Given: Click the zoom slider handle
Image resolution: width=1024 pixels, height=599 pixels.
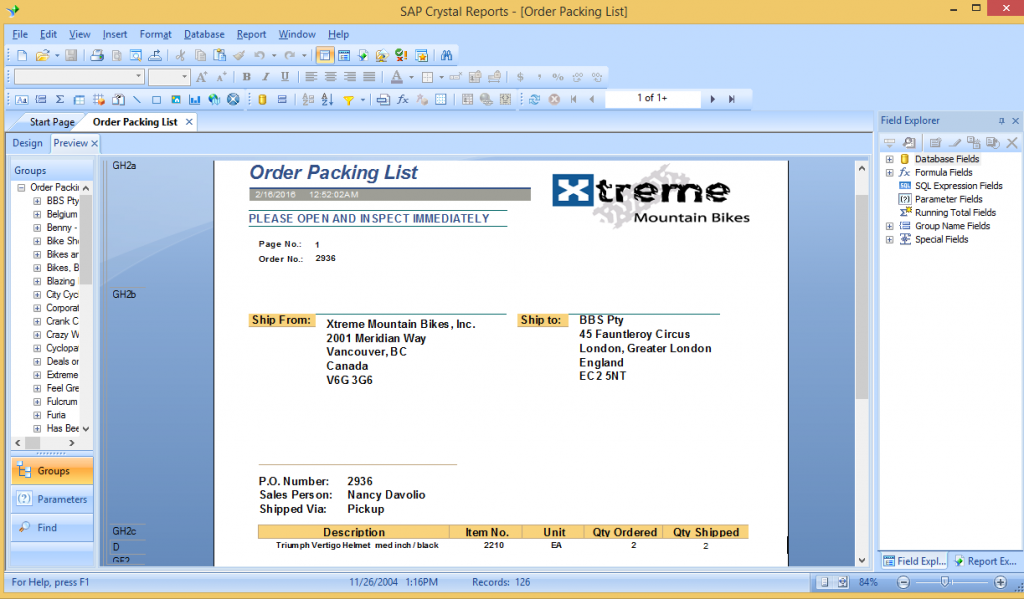Looking at the screenshot, I should (x=944, y=581).
